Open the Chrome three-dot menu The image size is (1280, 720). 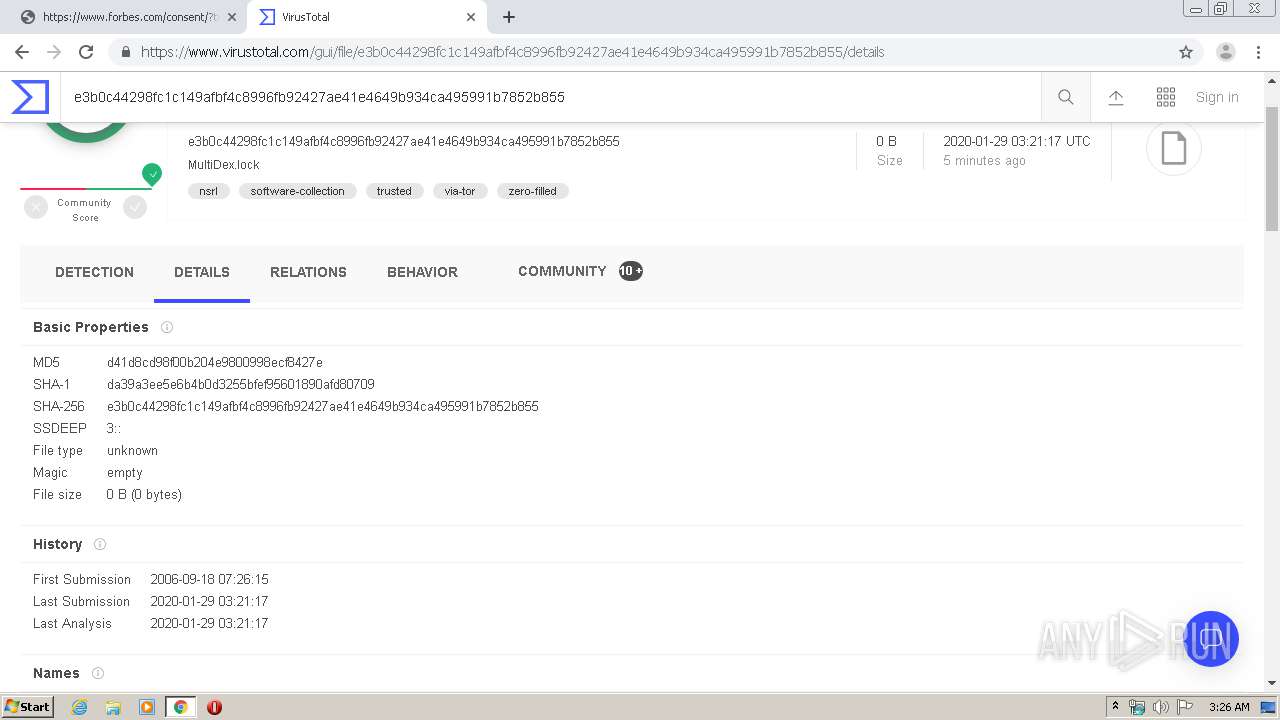pyautogui.click(x=1258, y=52)
